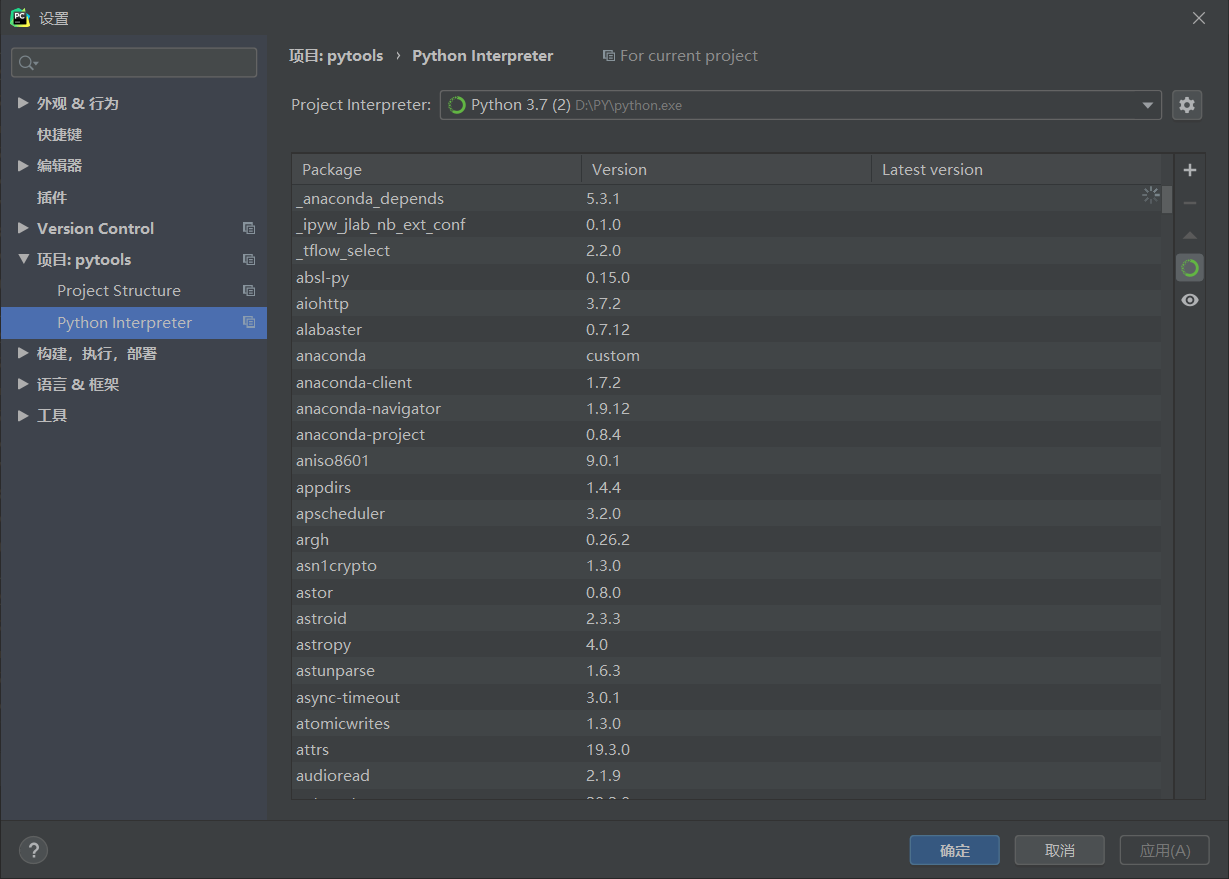Image resolution: width=1229 pixels, height=879 pixels.
Task: Select the astroid package row
Action: pos(727,618)
